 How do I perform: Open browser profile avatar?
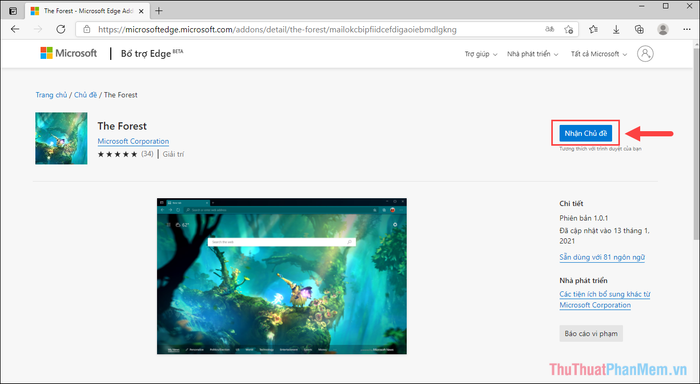[x=663, y=29]
